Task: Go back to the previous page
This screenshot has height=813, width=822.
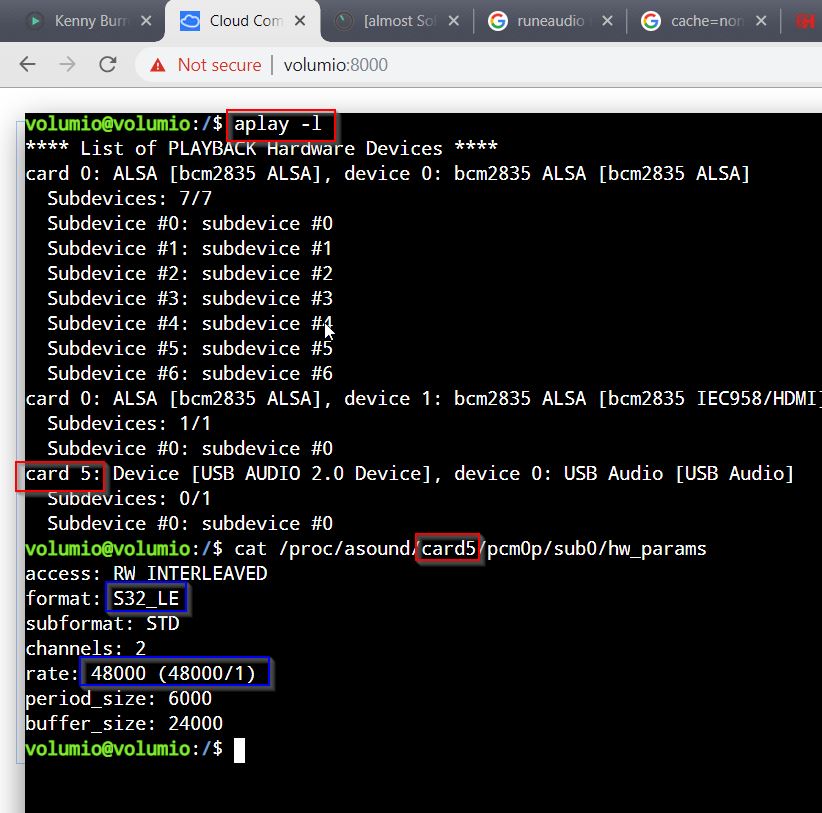Action: pyautogui.click(x=27, y=64)
